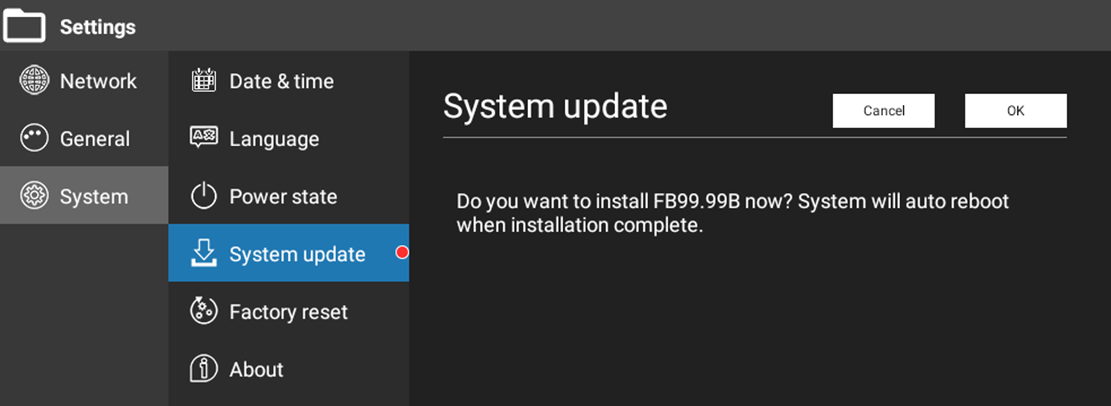Click the General three-dots icon
This screenshot has height=406, width=1111.
coord(33,138)
